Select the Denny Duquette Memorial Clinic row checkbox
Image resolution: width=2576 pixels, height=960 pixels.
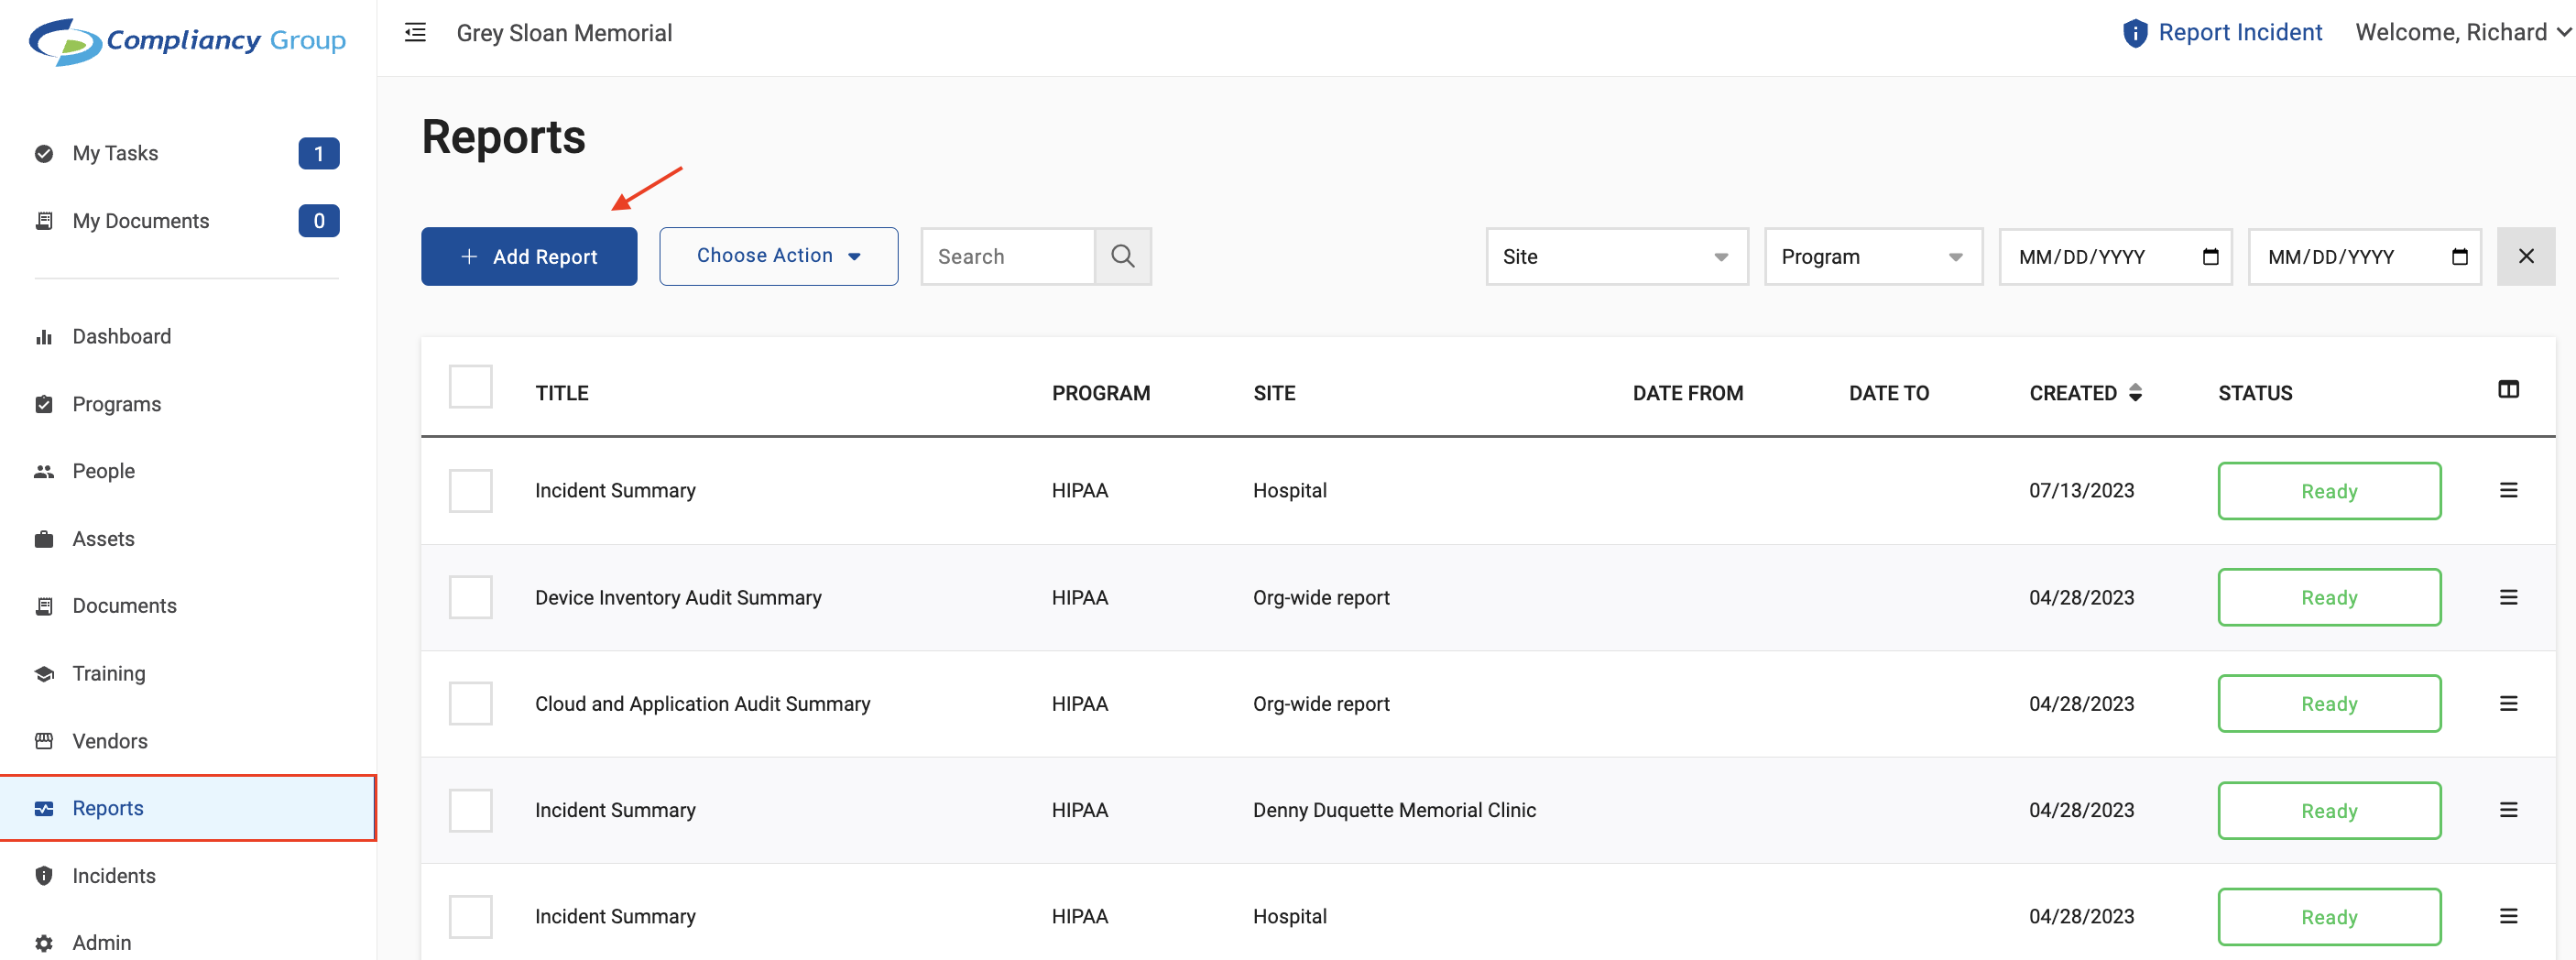(470, 810)
